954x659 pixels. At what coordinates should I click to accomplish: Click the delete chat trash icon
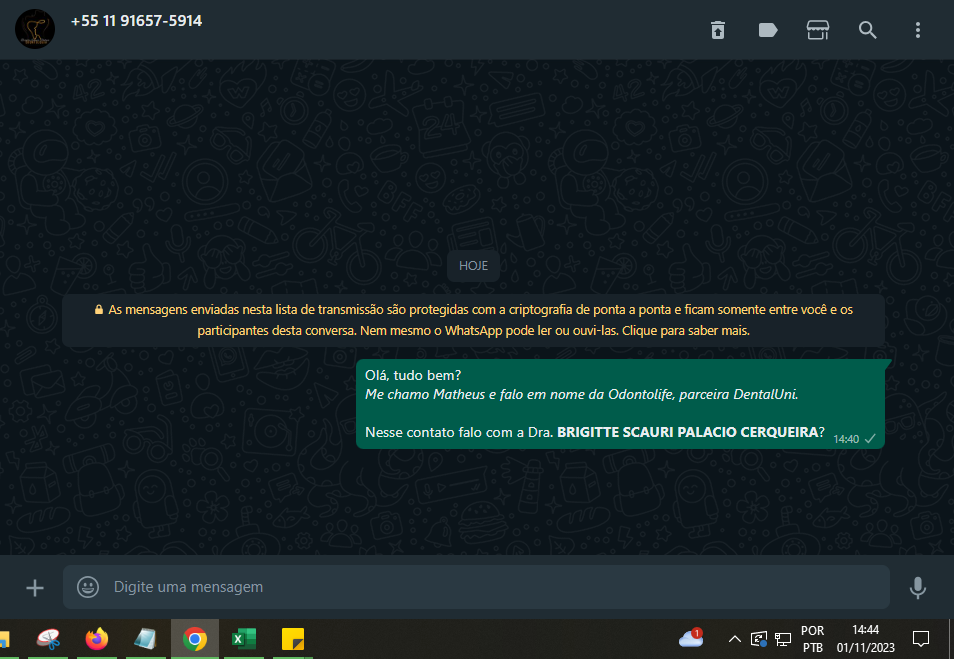[718, 30]
